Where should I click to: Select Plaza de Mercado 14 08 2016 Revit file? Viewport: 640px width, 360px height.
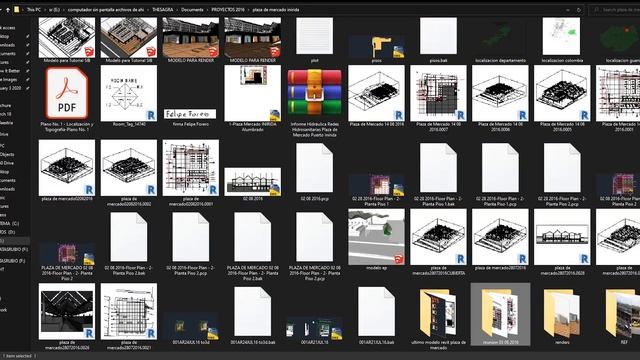376,93
